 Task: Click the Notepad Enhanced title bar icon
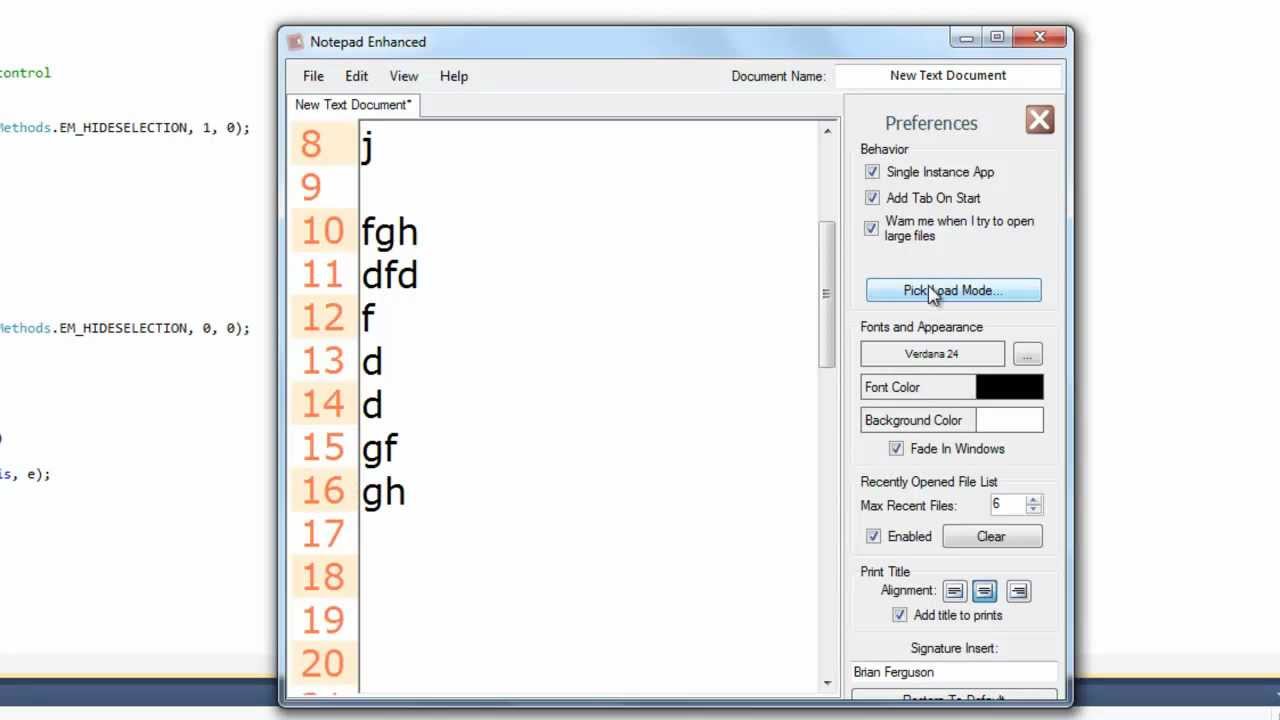pos(295,42)
